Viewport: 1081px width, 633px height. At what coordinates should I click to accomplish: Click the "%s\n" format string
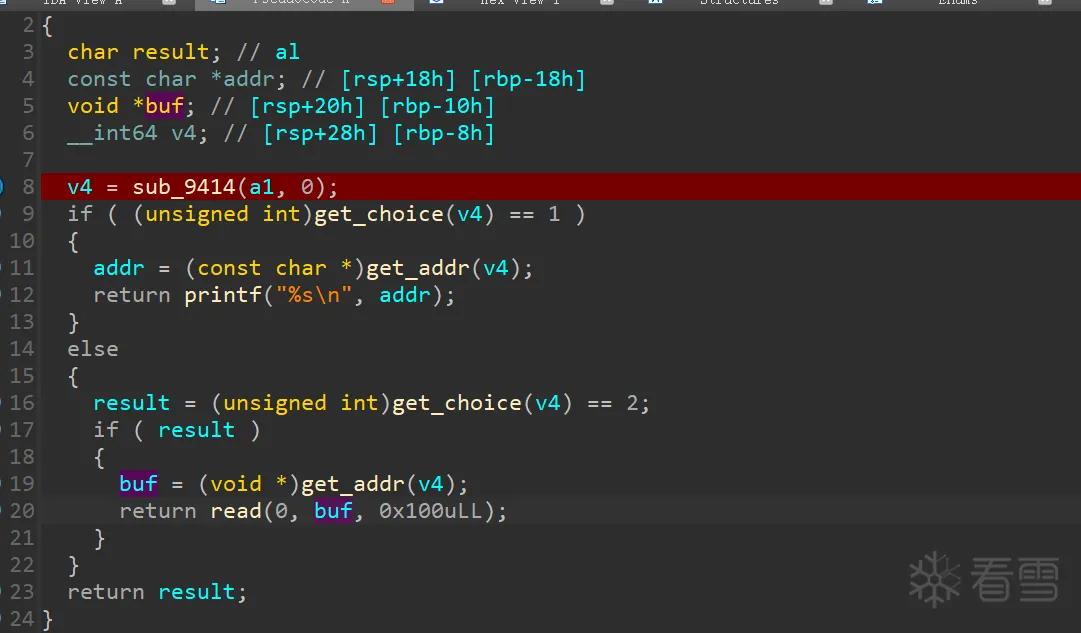point(314,295)
